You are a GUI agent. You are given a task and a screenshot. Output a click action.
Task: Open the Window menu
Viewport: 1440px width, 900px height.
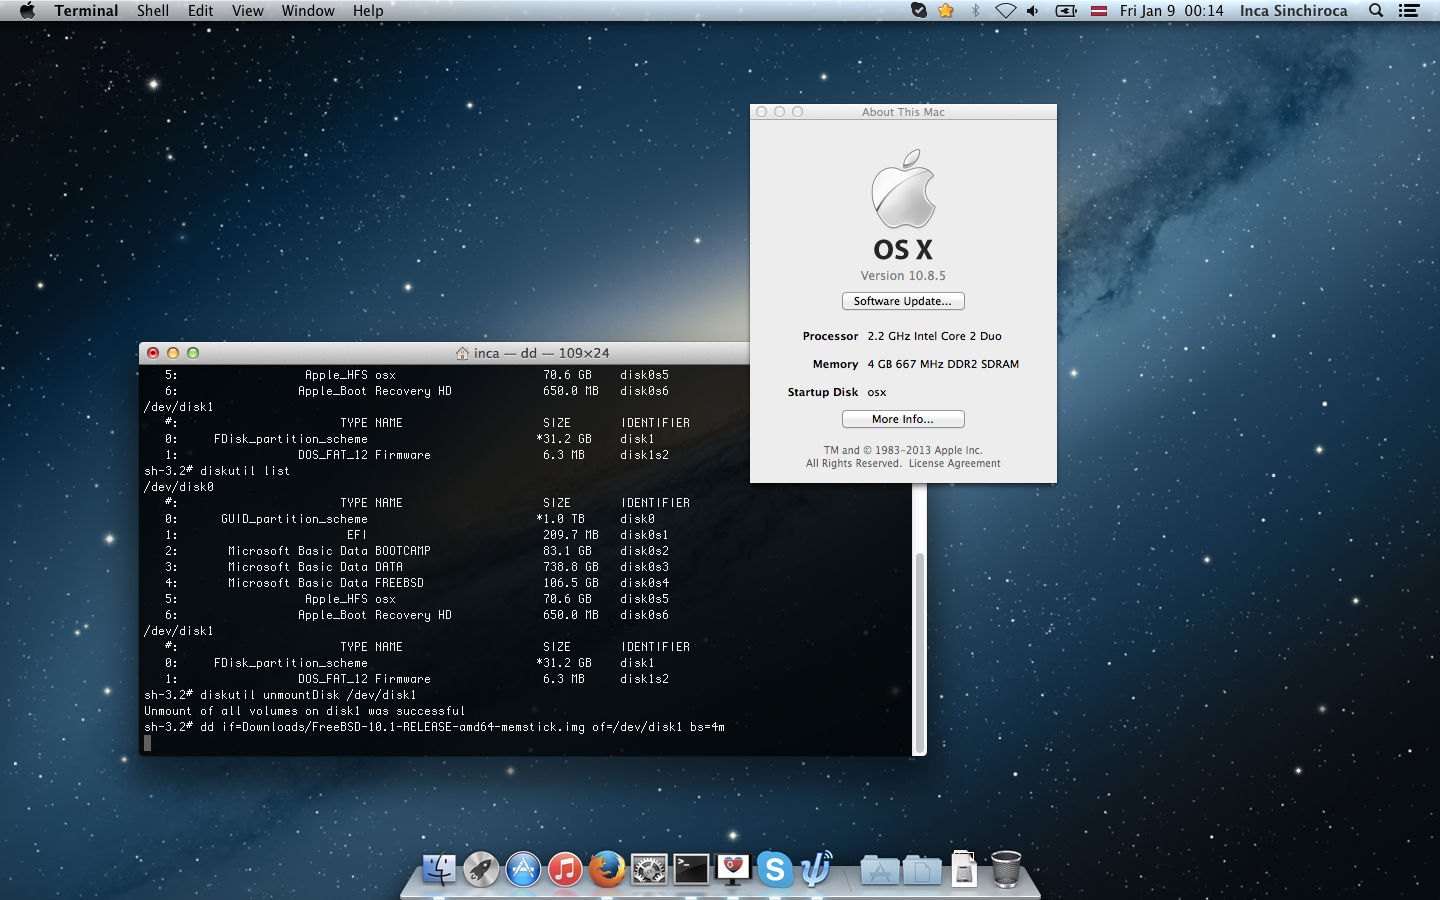[308, 10]
